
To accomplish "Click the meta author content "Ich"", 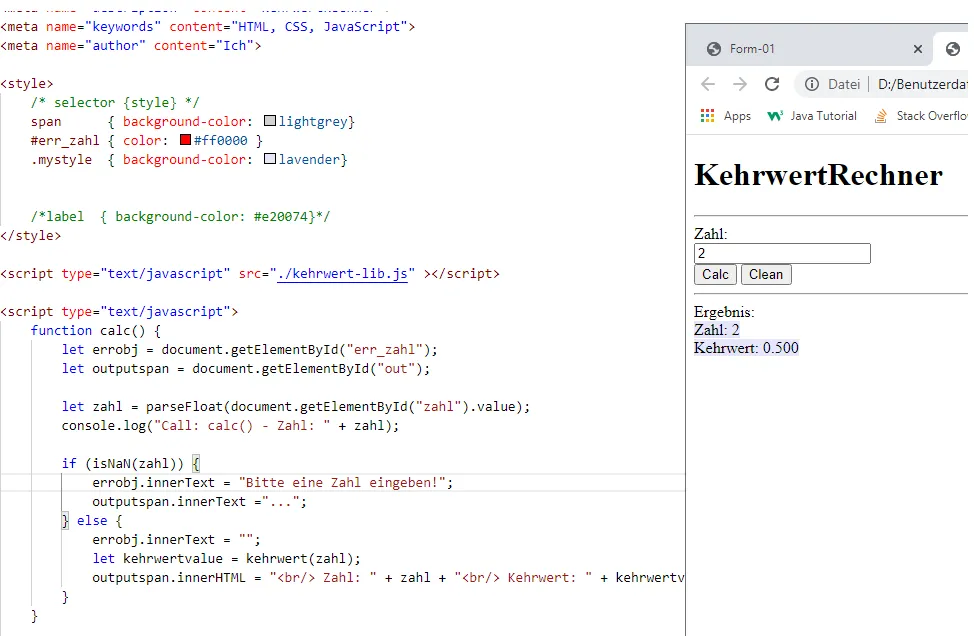I will 234,45.
